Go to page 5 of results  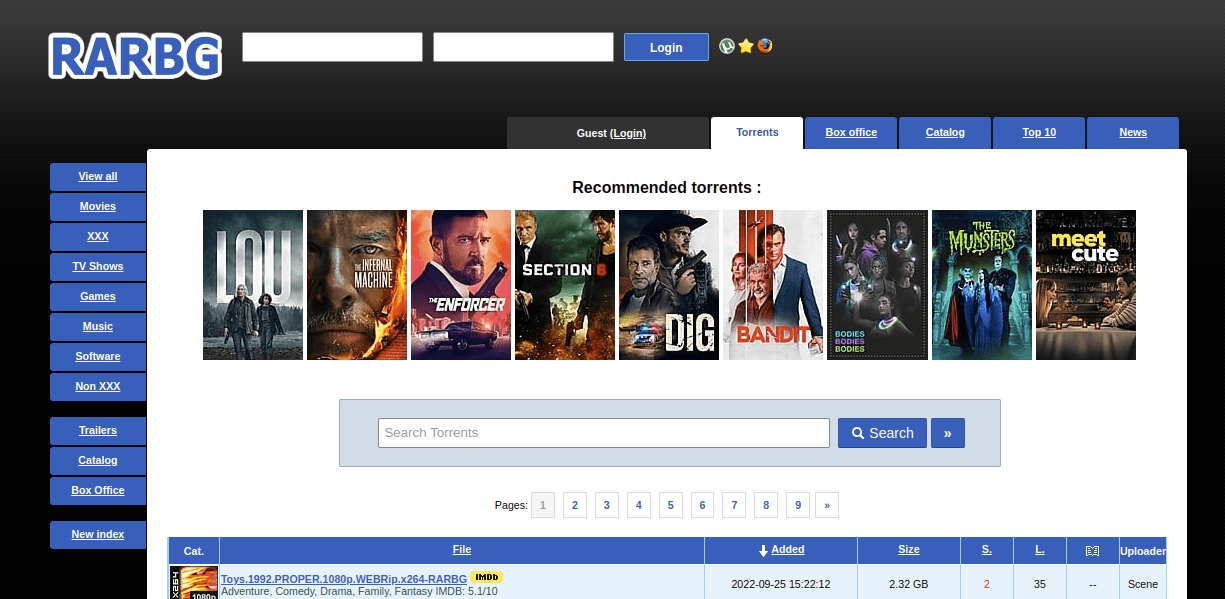[x=670, y=505]
